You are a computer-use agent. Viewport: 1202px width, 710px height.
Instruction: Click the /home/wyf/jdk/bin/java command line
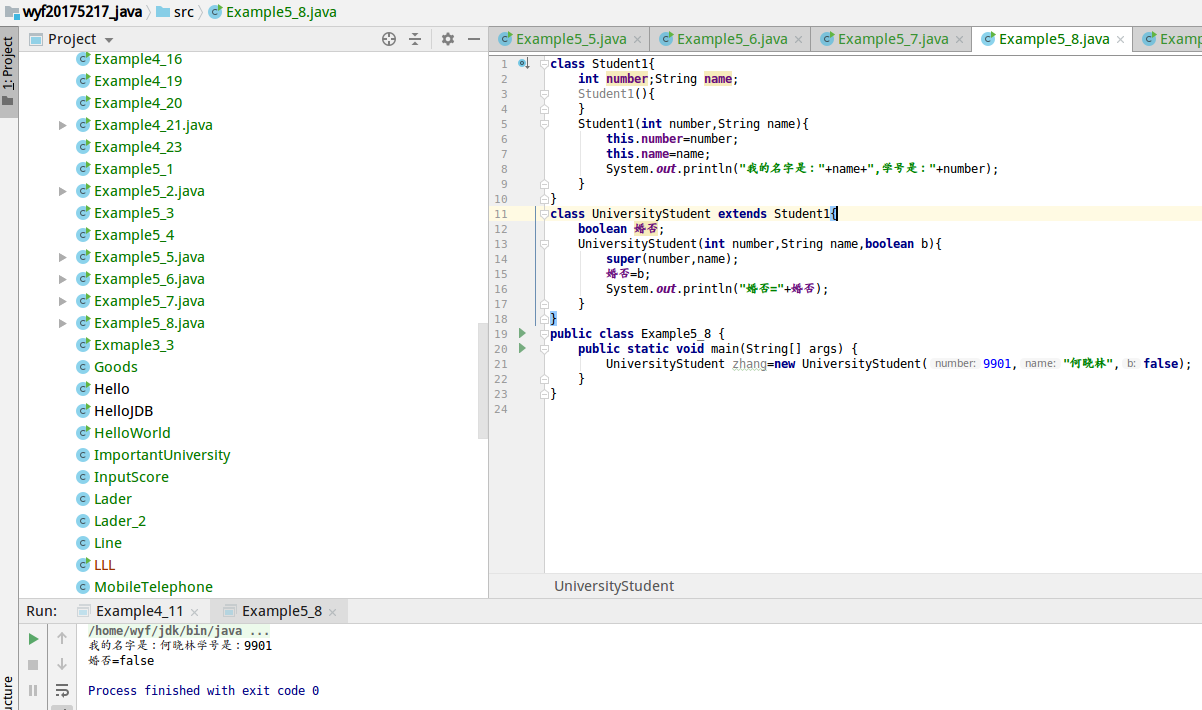(179, 631)
